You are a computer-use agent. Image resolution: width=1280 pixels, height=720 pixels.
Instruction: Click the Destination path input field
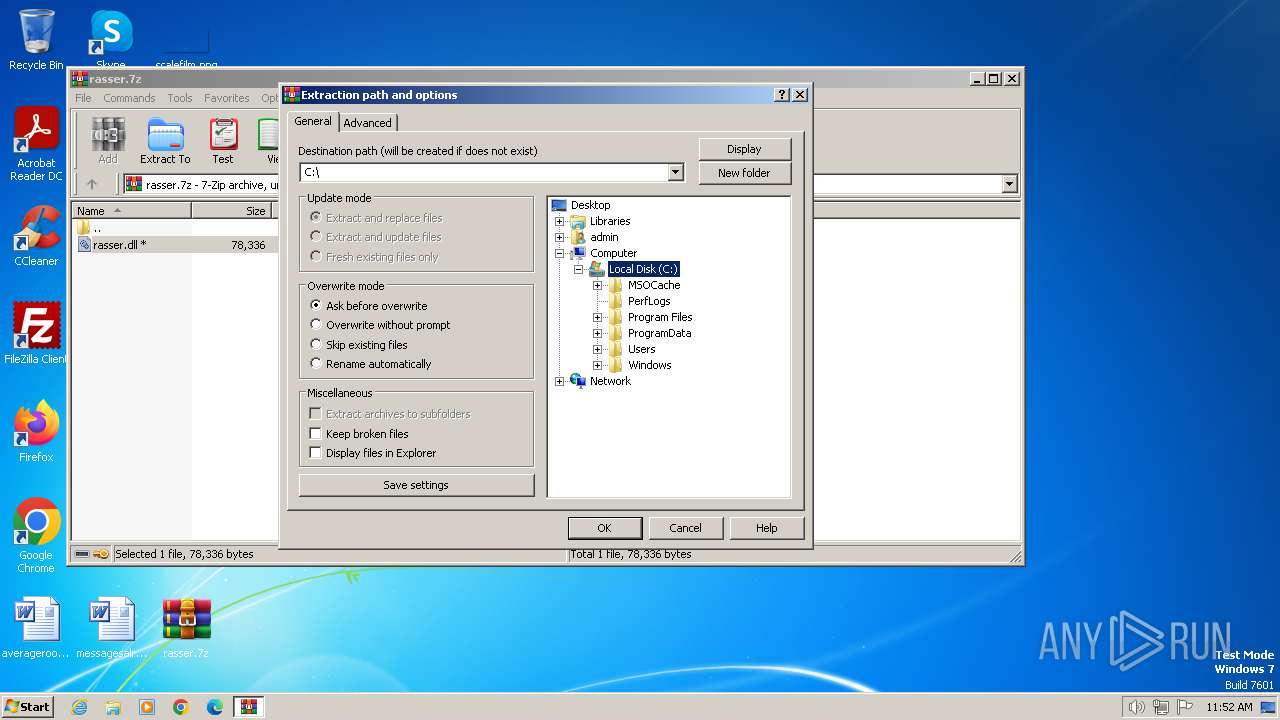[484, 173]
